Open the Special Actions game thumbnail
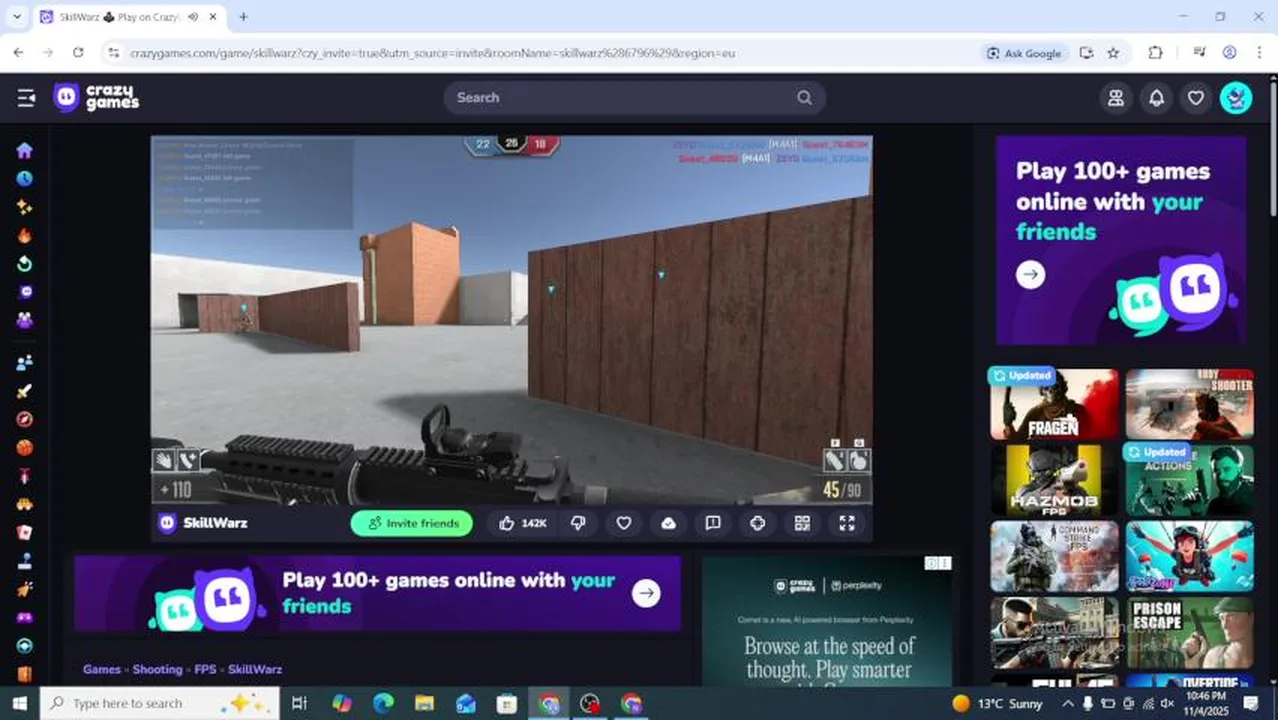 (1190, 480)
